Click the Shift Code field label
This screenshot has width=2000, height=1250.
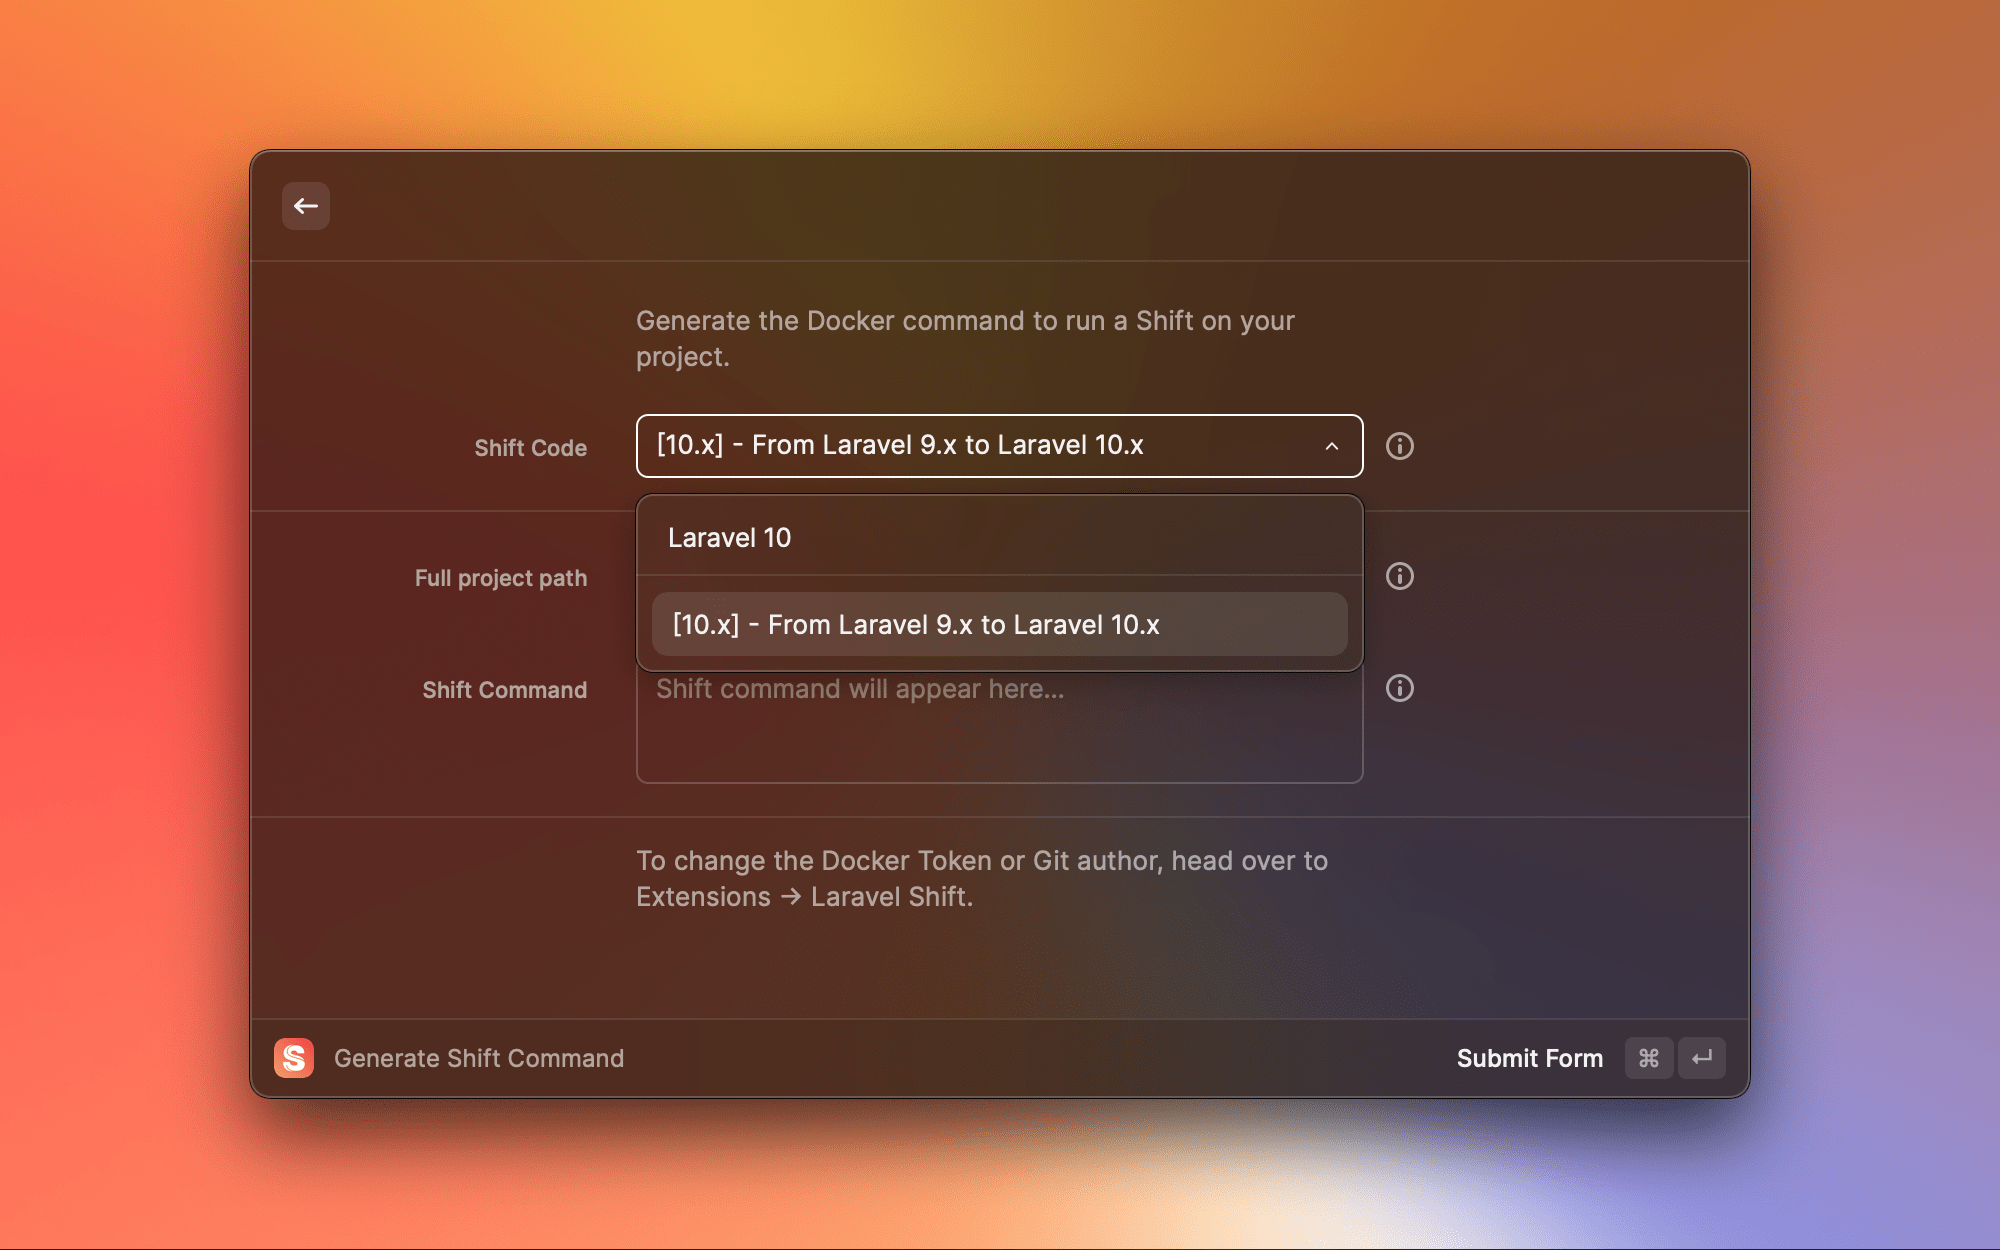pos(530,448)
